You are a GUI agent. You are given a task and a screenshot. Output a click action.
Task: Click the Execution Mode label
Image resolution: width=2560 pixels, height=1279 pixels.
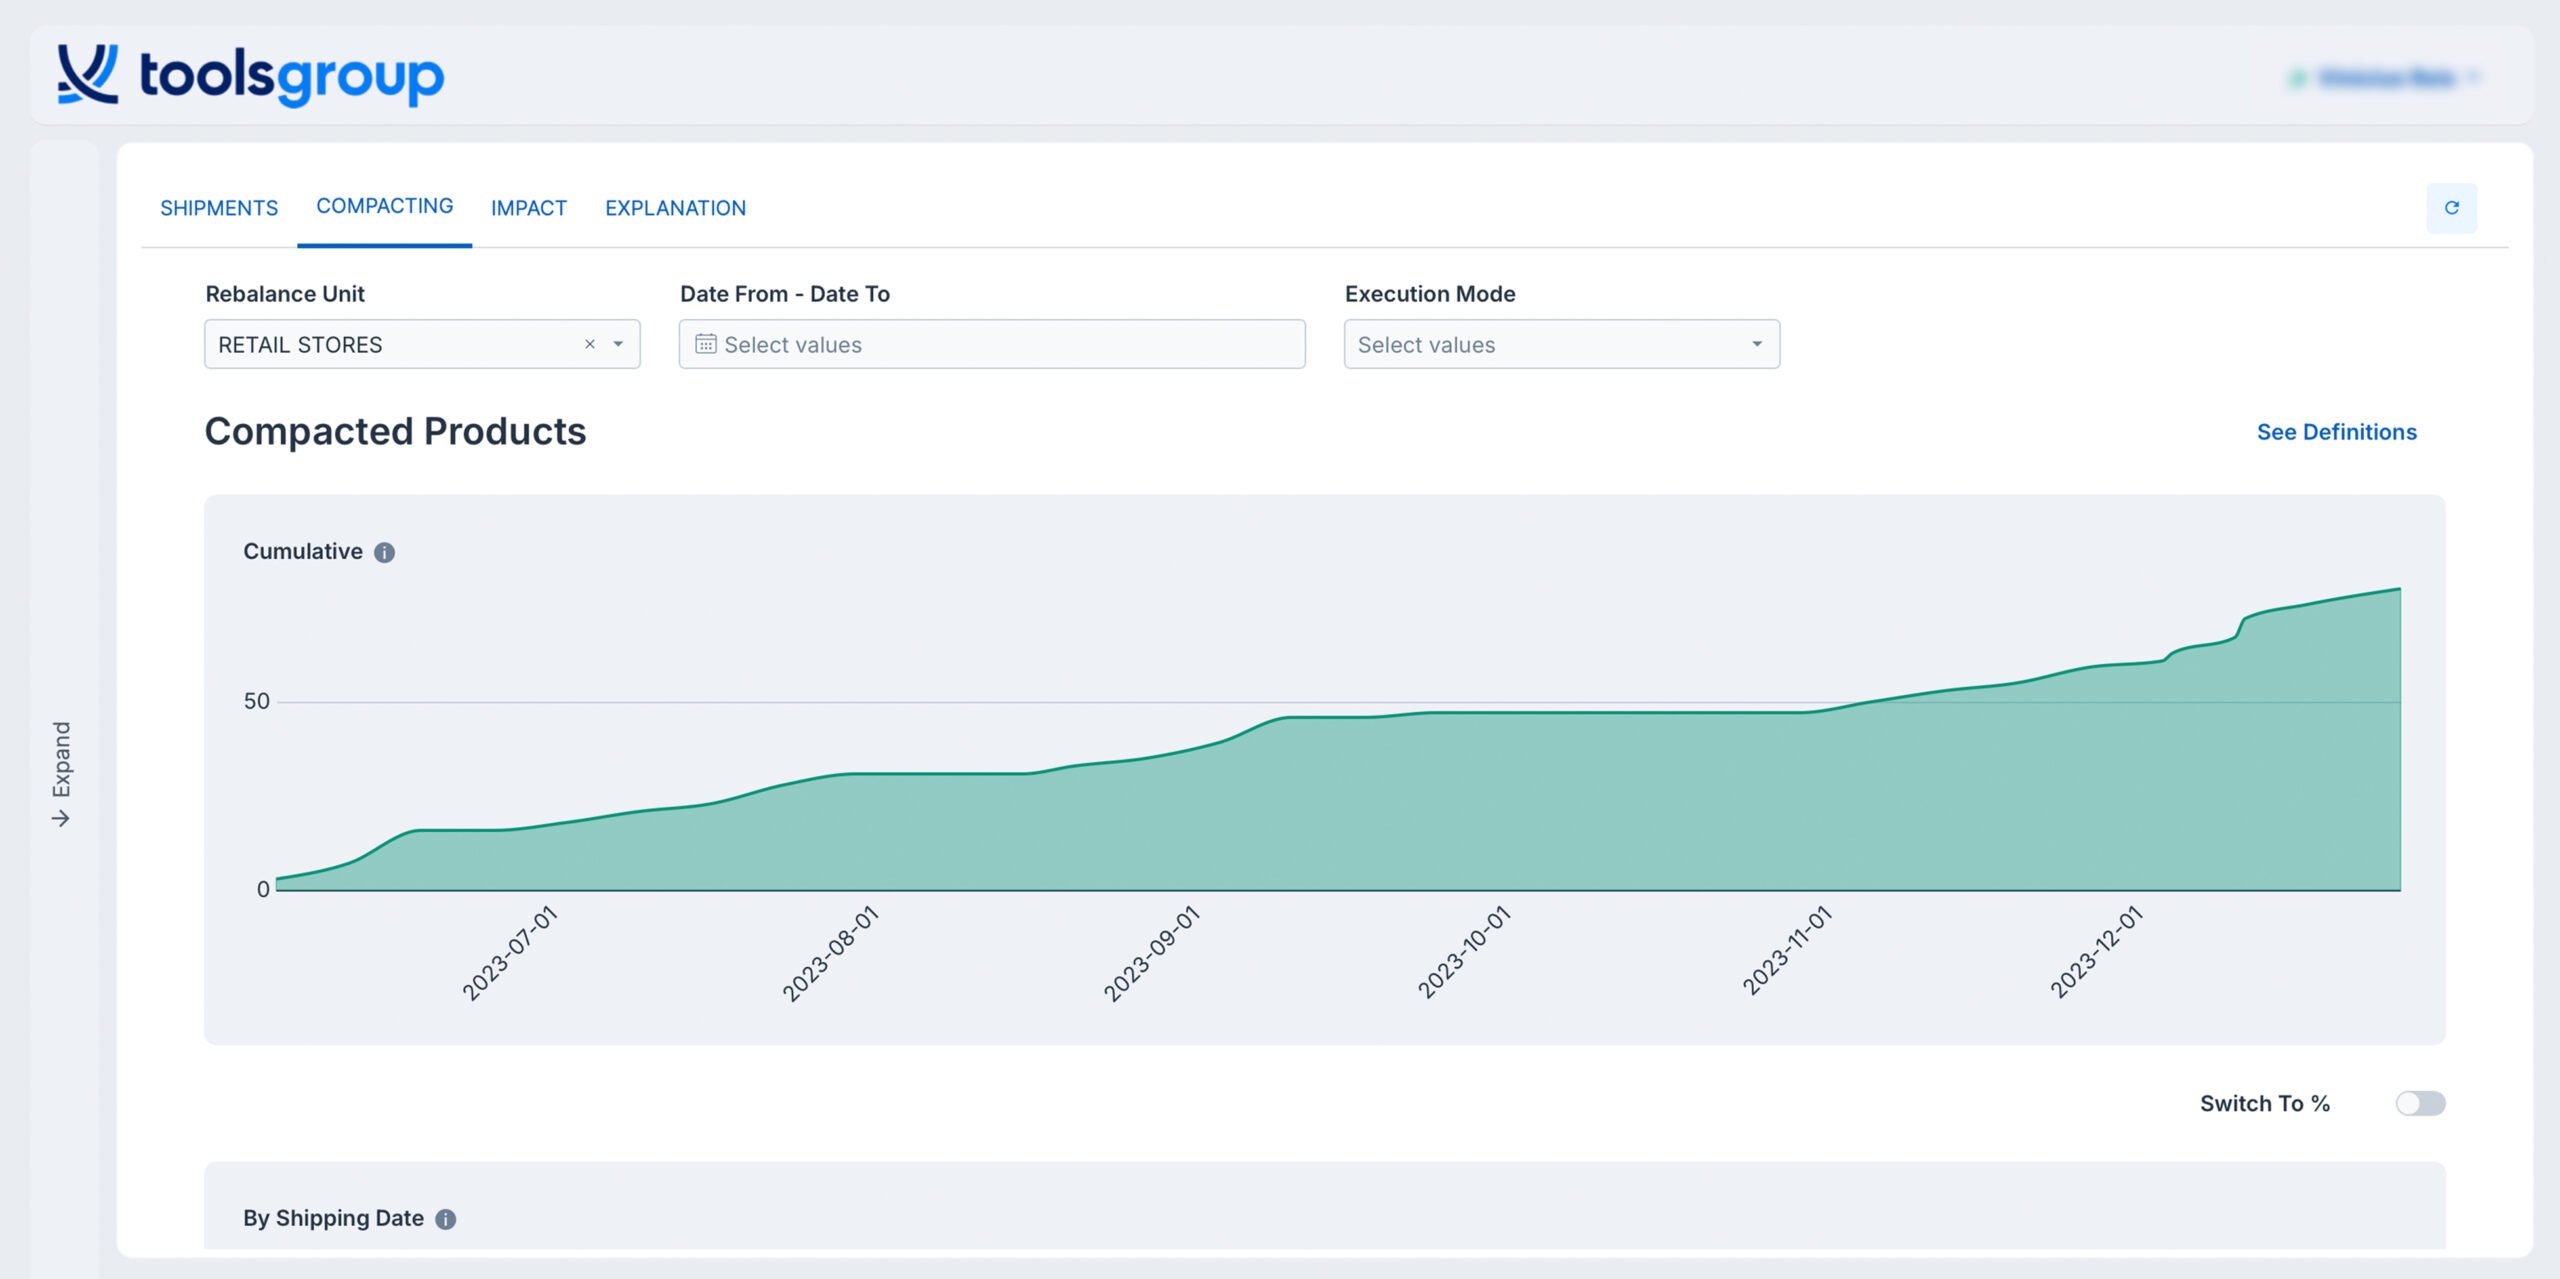pos(1430,294)
